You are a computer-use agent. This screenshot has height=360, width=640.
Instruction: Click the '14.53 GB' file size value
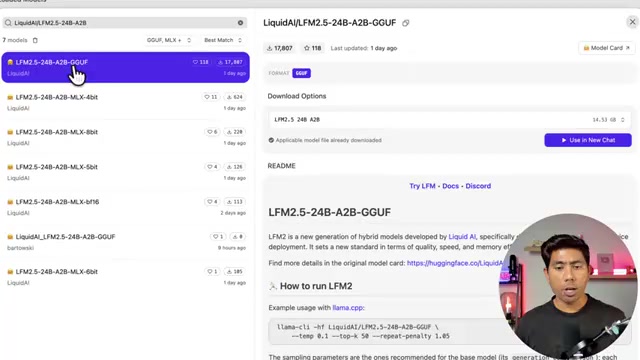click(x=604, y=120)
